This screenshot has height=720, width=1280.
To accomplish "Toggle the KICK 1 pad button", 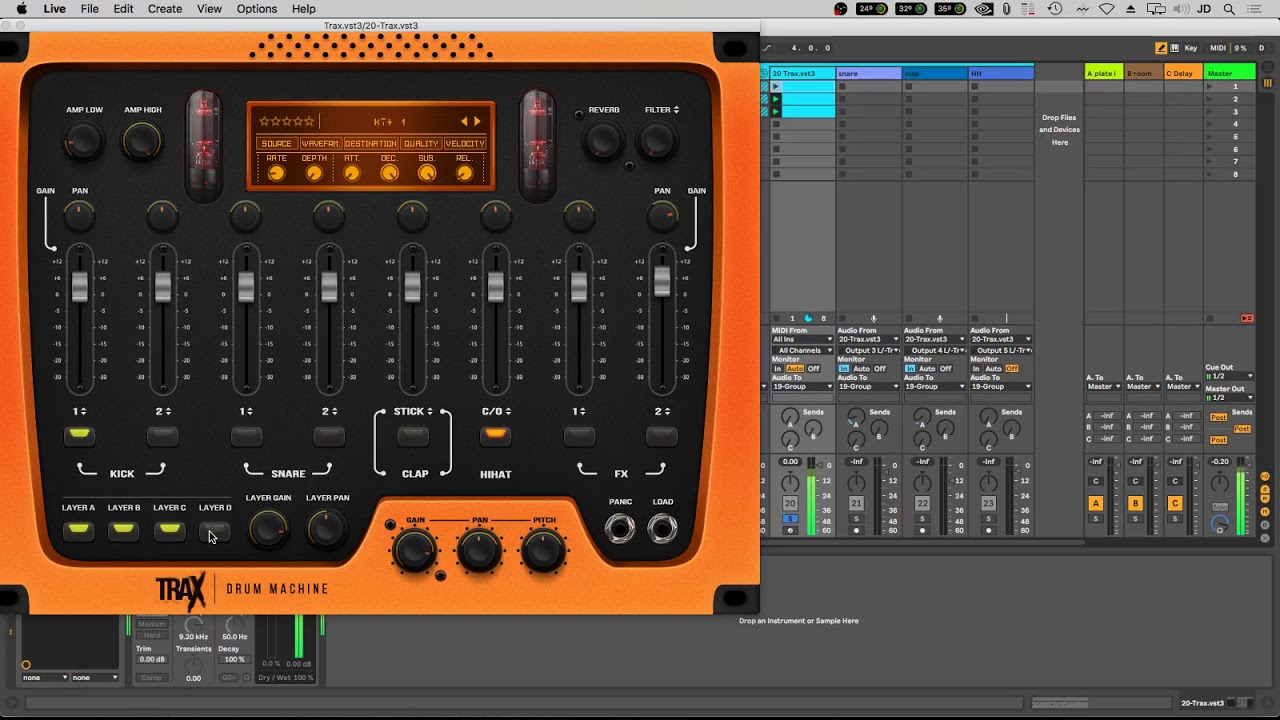I will click(80, 435).
